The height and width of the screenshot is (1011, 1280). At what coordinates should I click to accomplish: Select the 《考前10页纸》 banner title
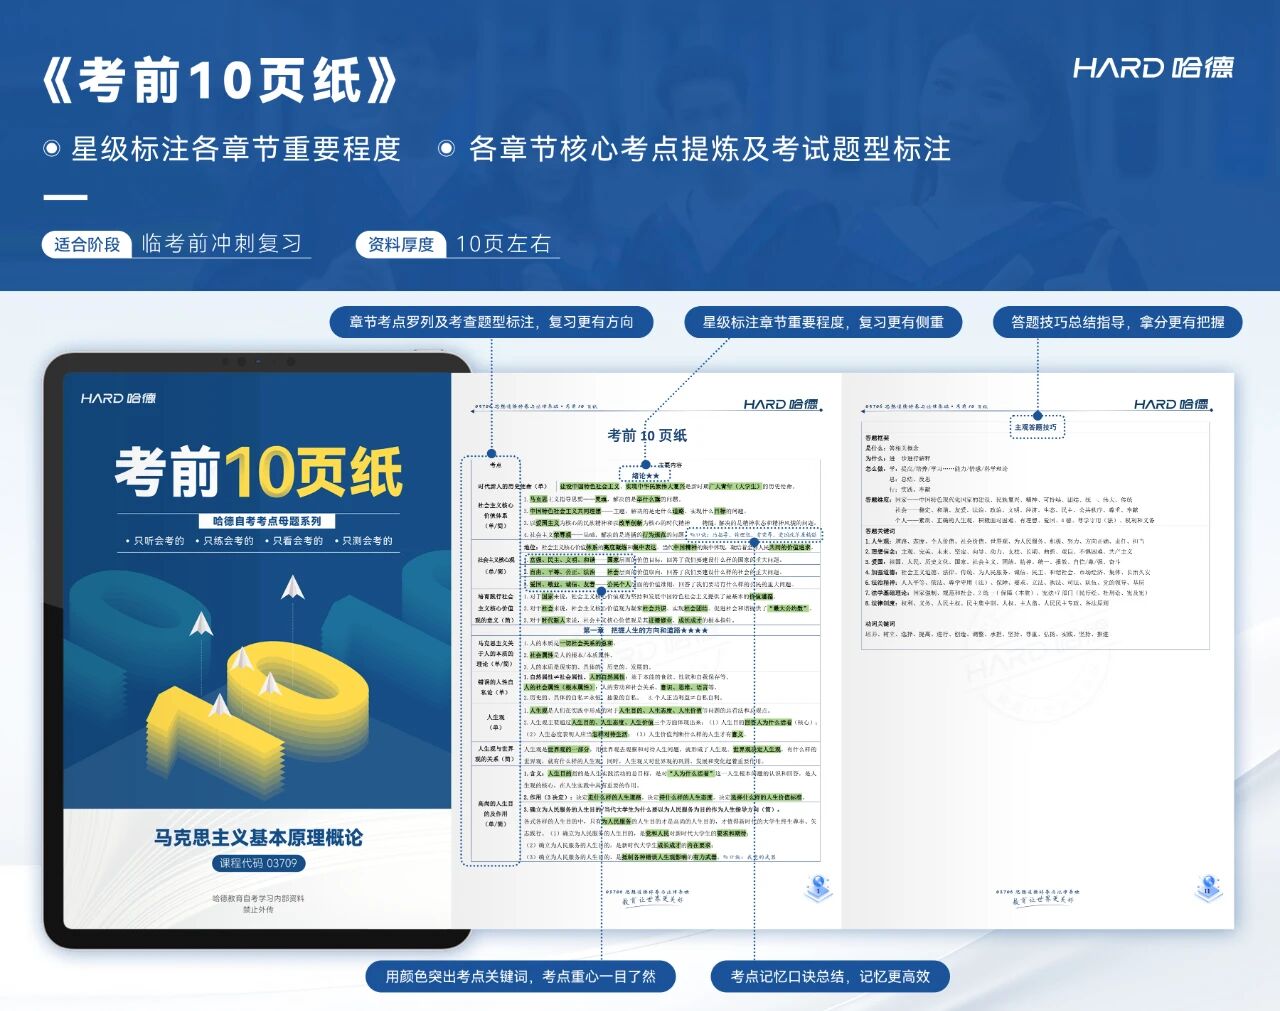click(x=221, y=81)
